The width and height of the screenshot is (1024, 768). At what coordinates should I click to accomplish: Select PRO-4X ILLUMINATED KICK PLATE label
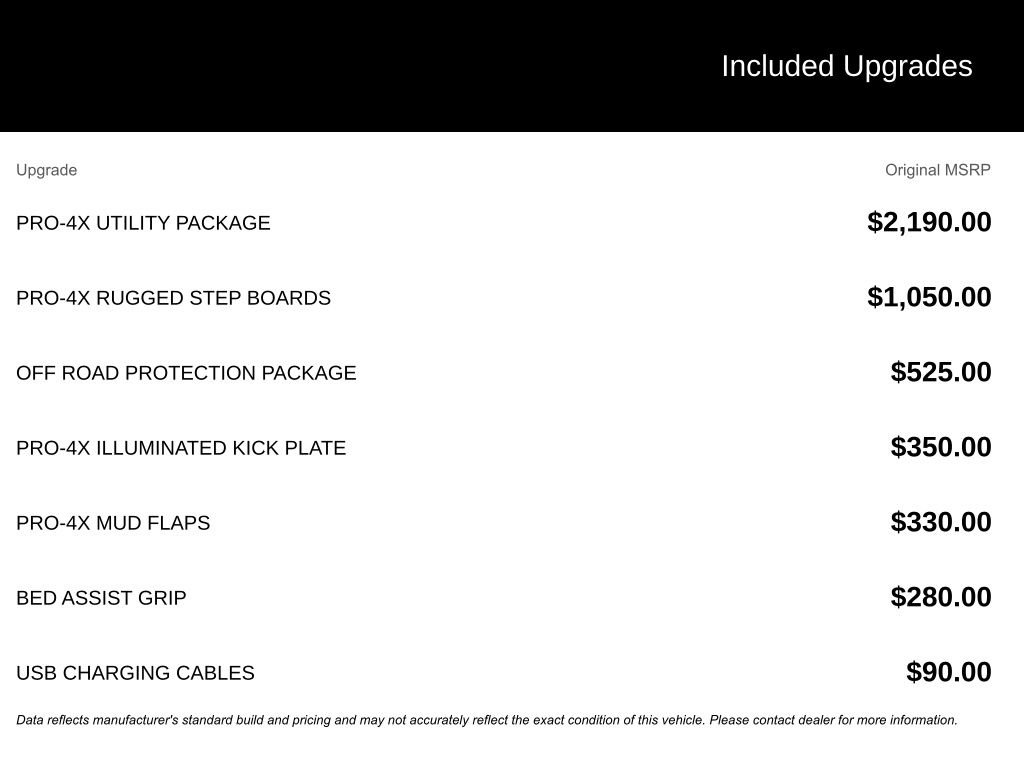tap(181, 448)
